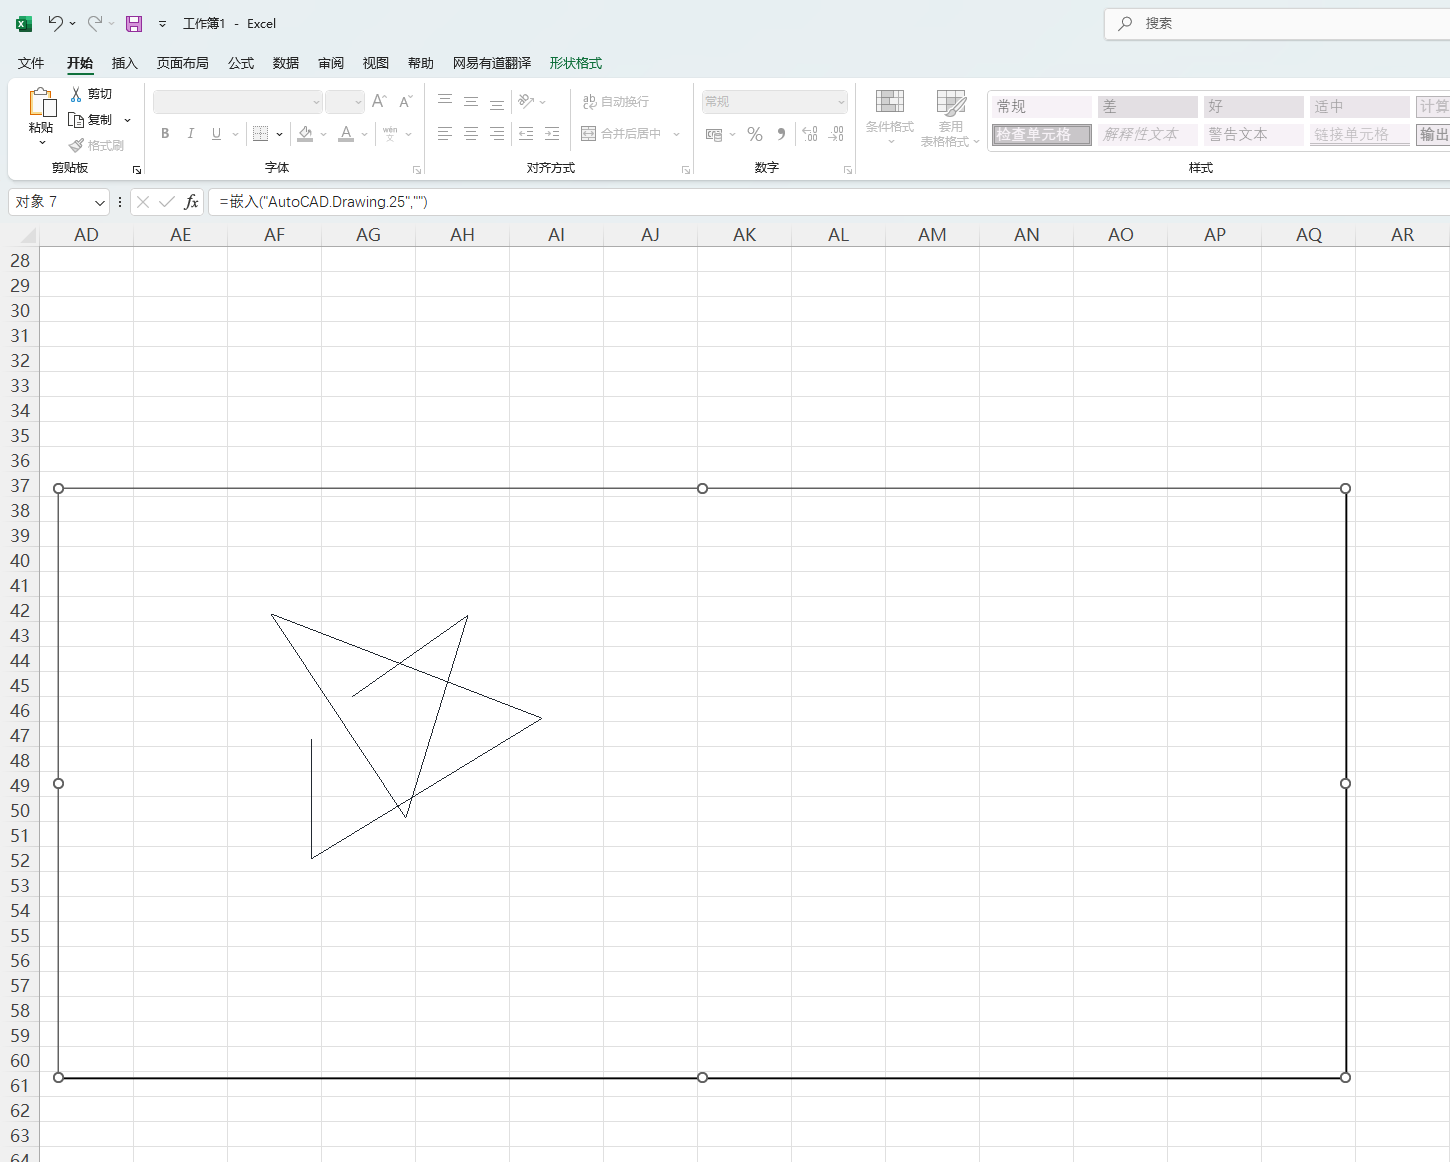Open 套用表格格式 table format menu
The width and height of the screenshot is (1450, 1162).
(x=950, y=118)
